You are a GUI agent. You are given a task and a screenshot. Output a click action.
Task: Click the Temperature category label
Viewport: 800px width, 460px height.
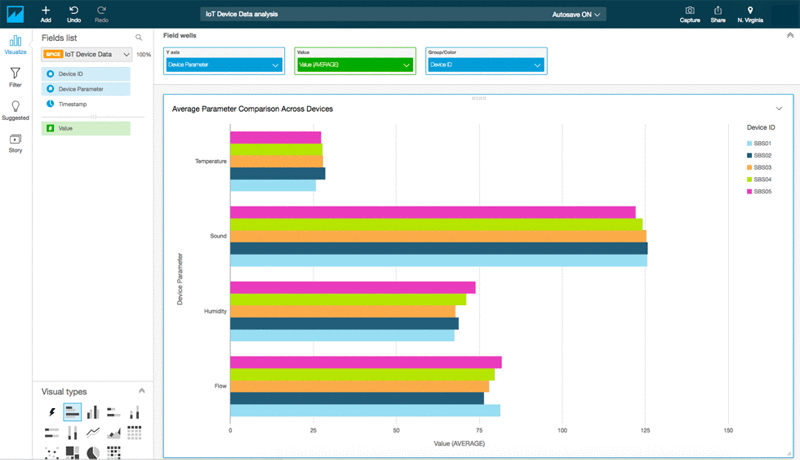pos(211,161)
